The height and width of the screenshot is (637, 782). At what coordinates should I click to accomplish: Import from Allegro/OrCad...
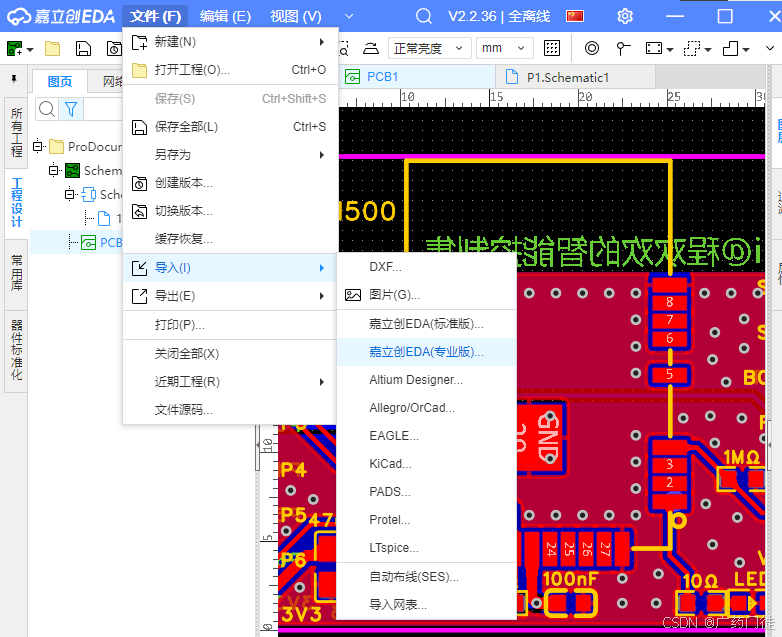[426, 408]
